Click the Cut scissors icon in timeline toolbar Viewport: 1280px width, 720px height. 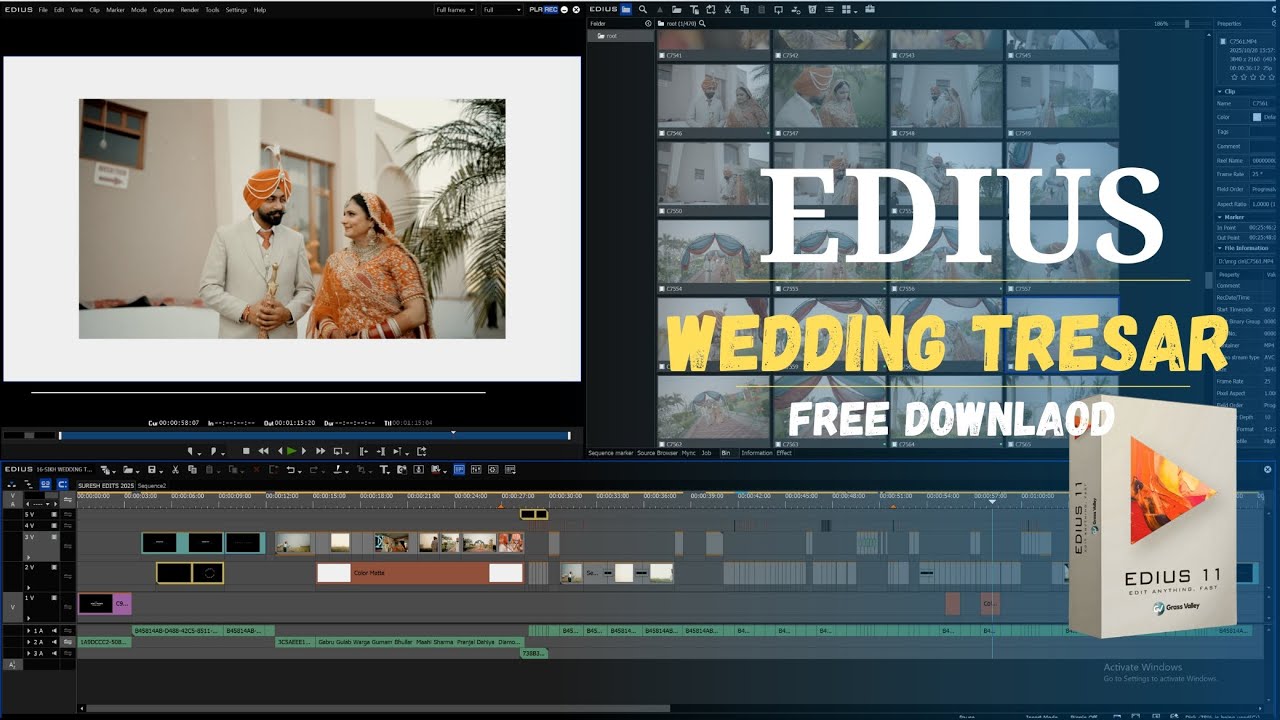tap(175, 469)
